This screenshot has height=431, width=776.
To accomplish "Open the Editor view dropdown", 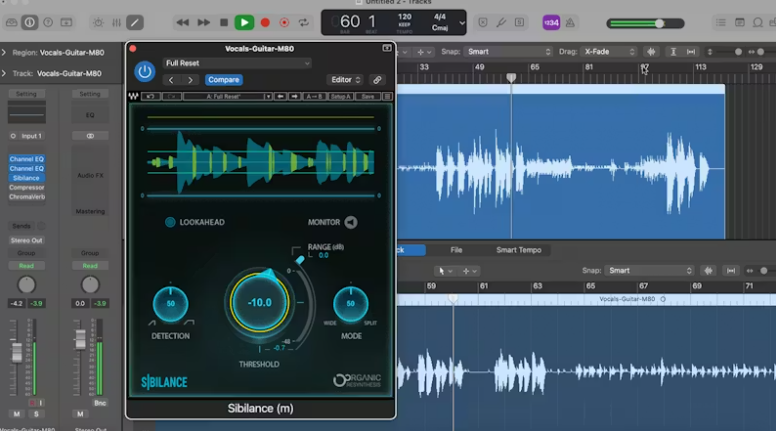I will (x=345, y=80).
